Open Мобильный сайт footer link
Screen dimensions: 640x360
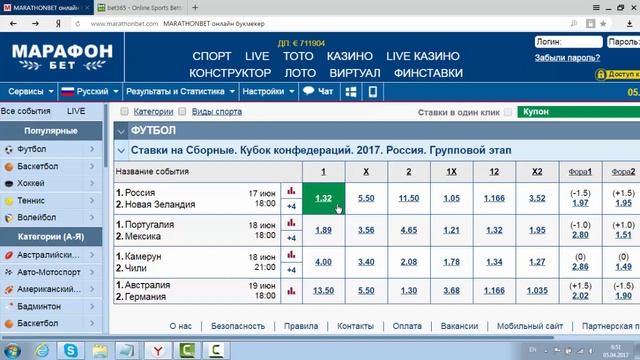point(530,326)
